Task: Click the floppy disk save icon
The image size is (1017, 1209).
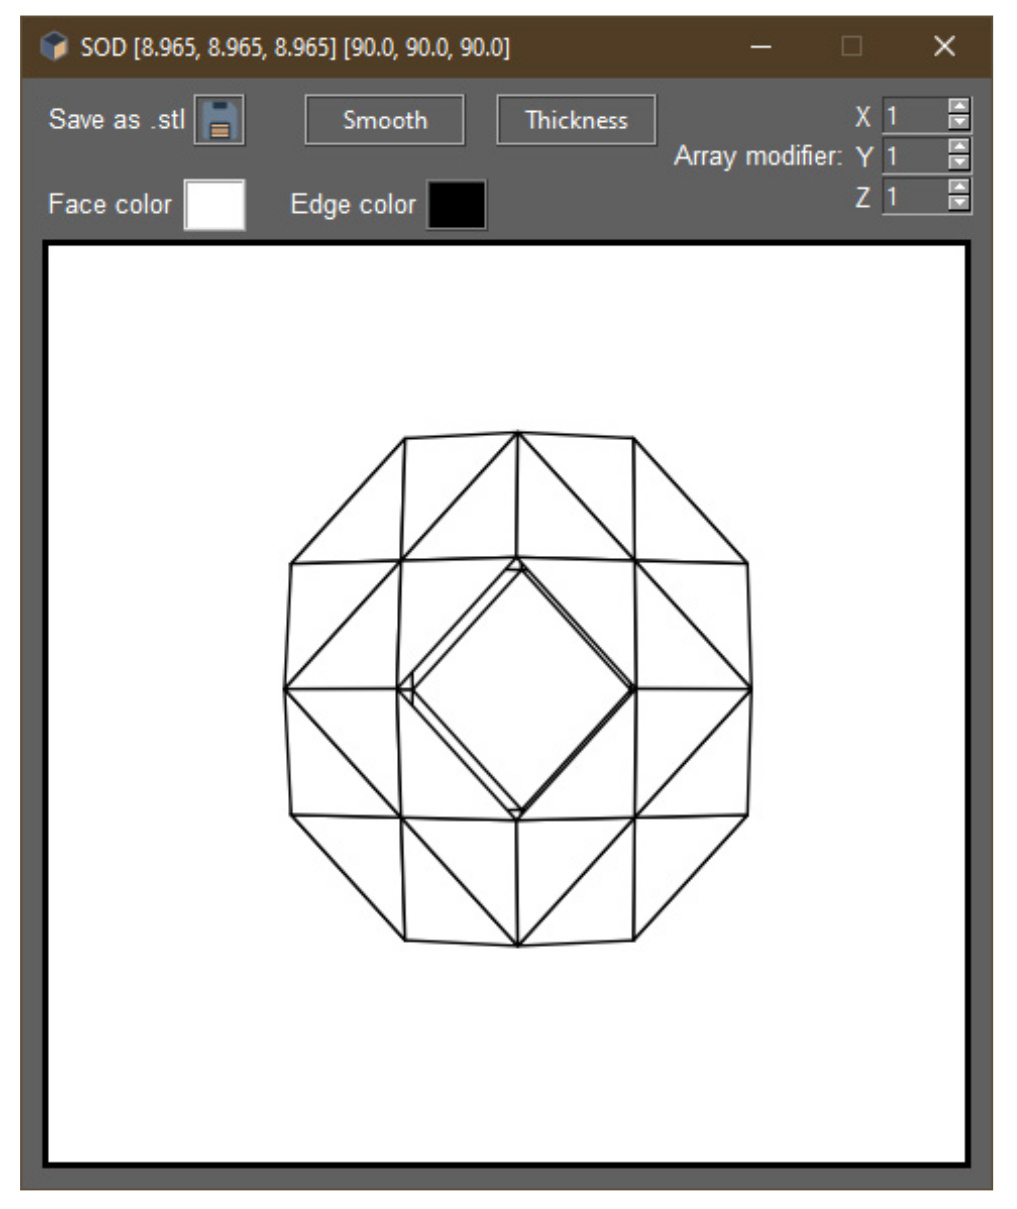Action: click(219, 121)
